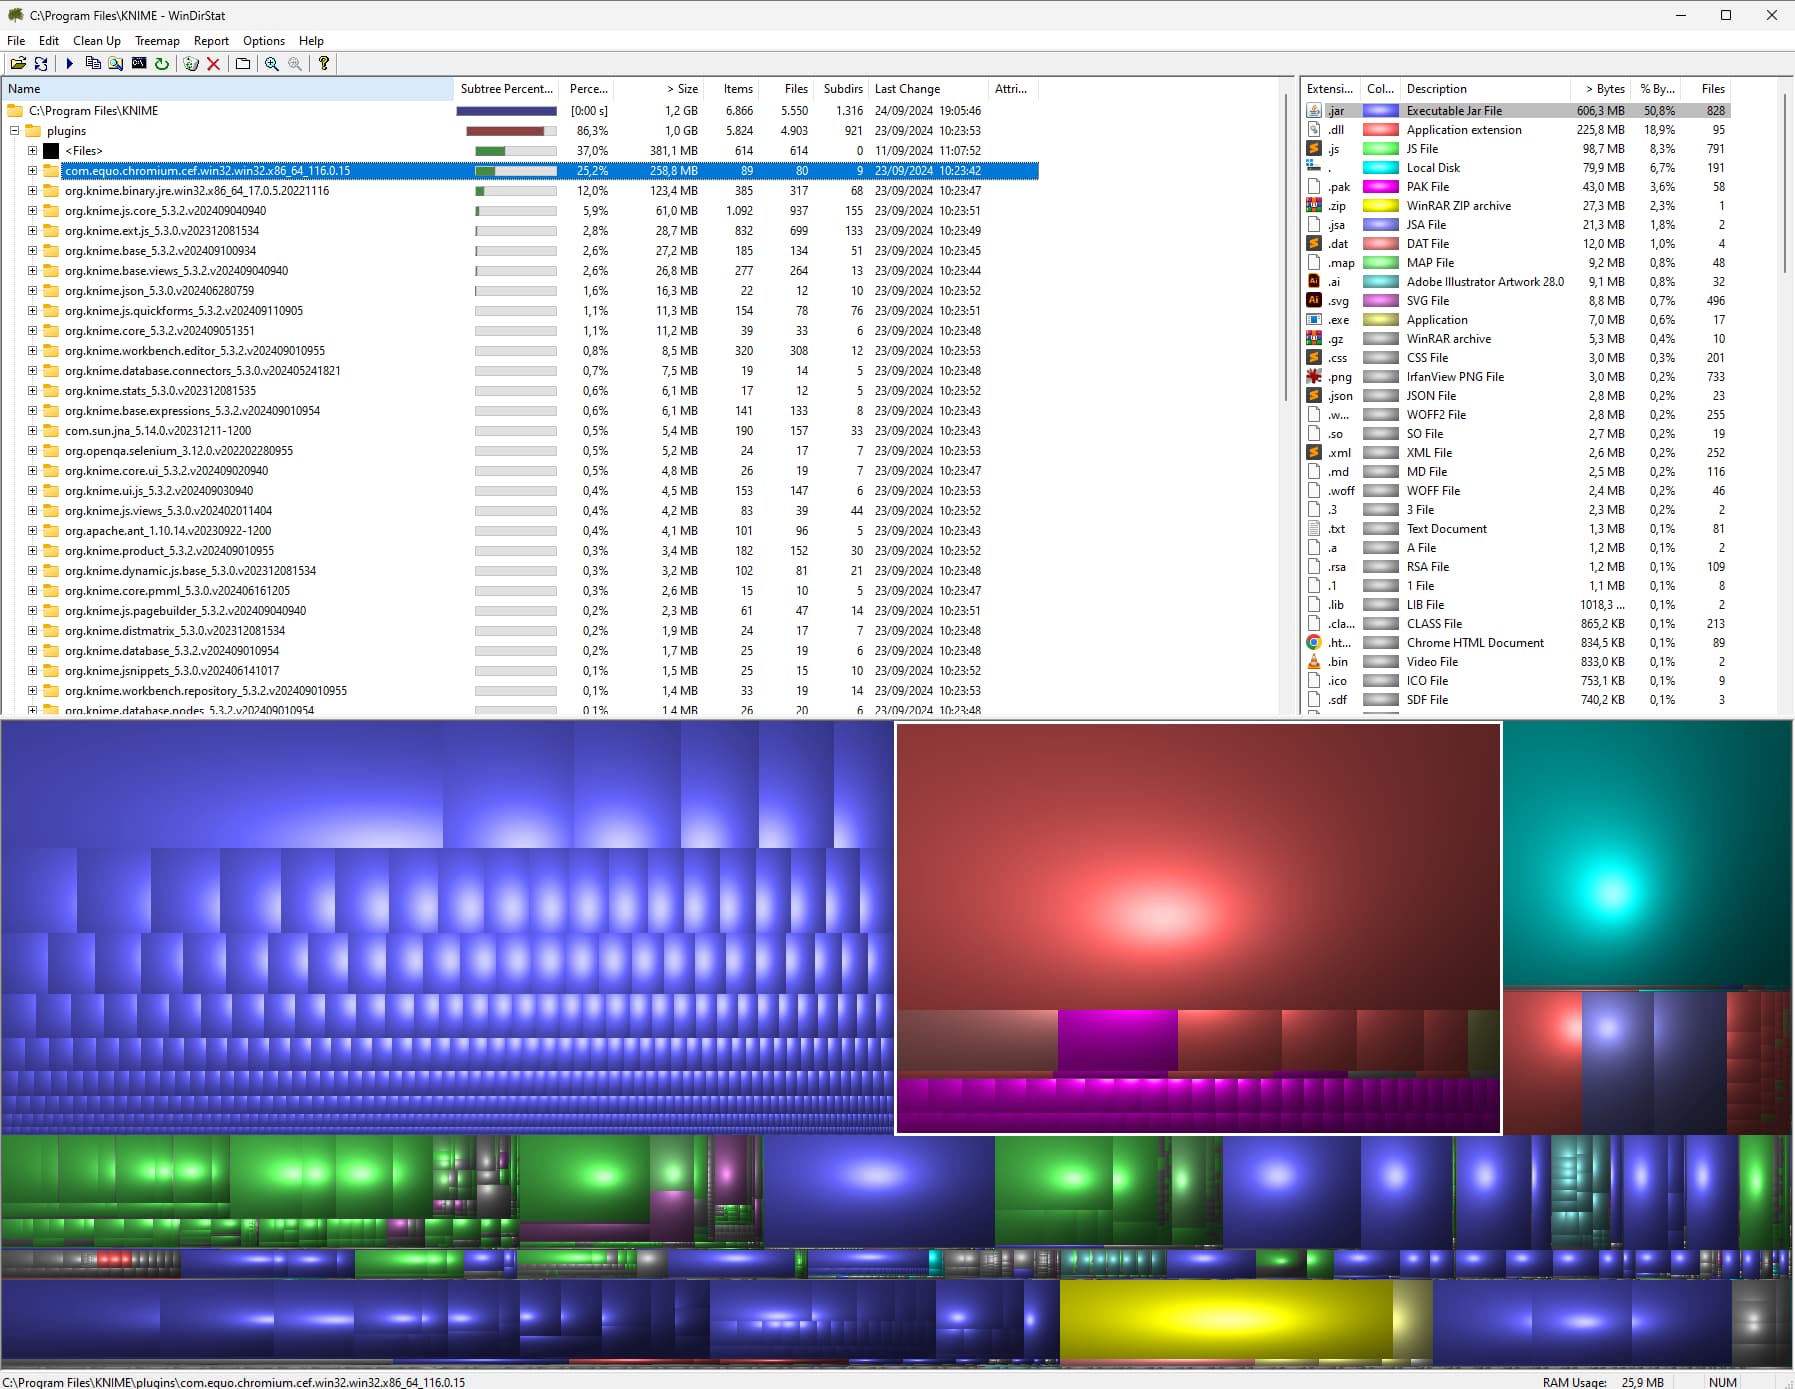Viewport: 1795px width, 1389px height.
Task: Click the yellow Help question mark icon
Action: click(x=323, y=63)
